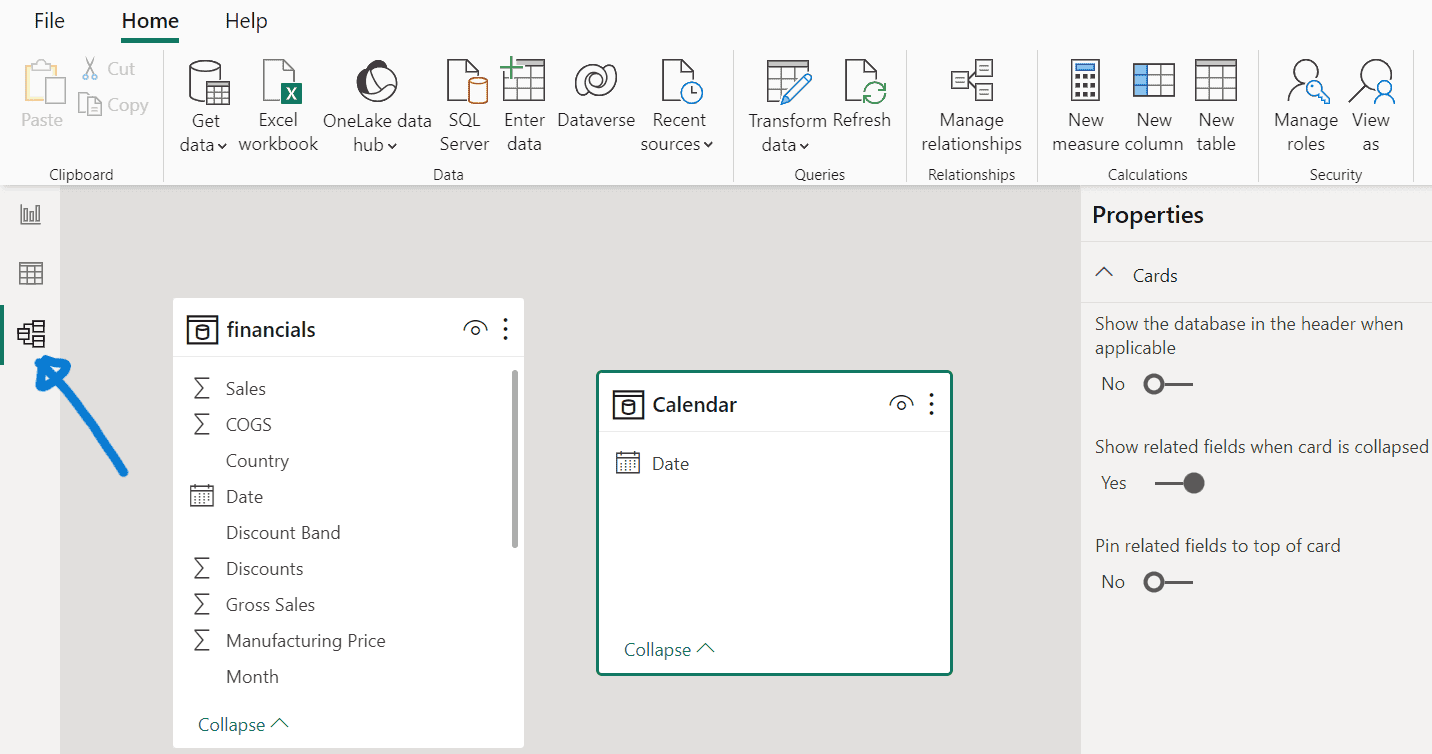Collapse the Cards section in Properties

pos(1105,275)
